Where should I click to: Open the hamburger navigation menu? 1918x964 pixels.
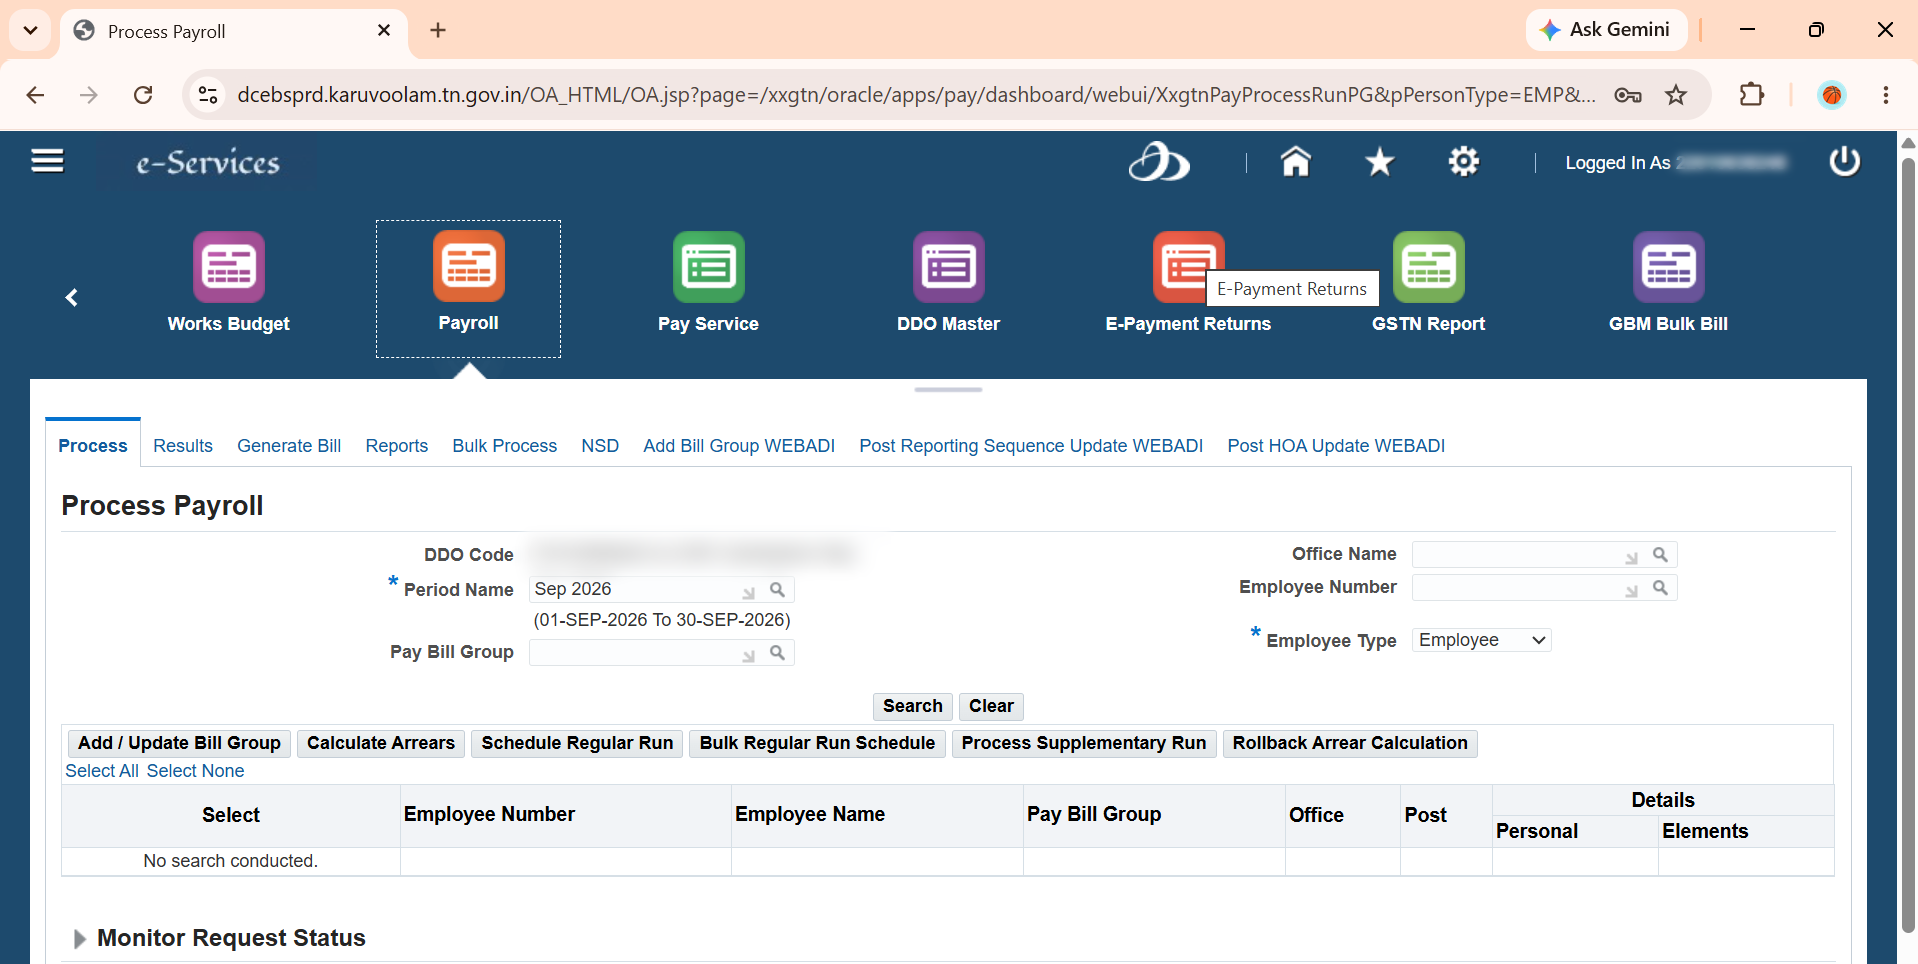point(47,161)
